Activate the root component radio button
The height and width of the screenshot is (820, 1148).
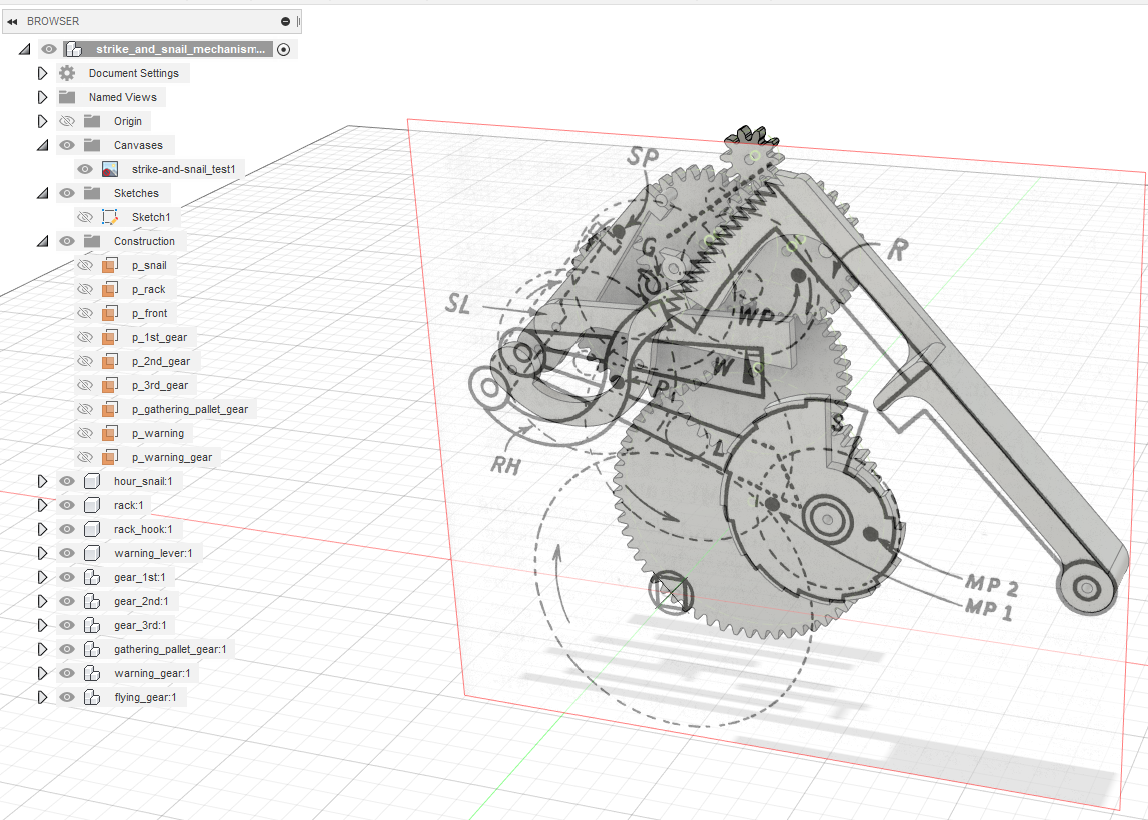[284, 49]
